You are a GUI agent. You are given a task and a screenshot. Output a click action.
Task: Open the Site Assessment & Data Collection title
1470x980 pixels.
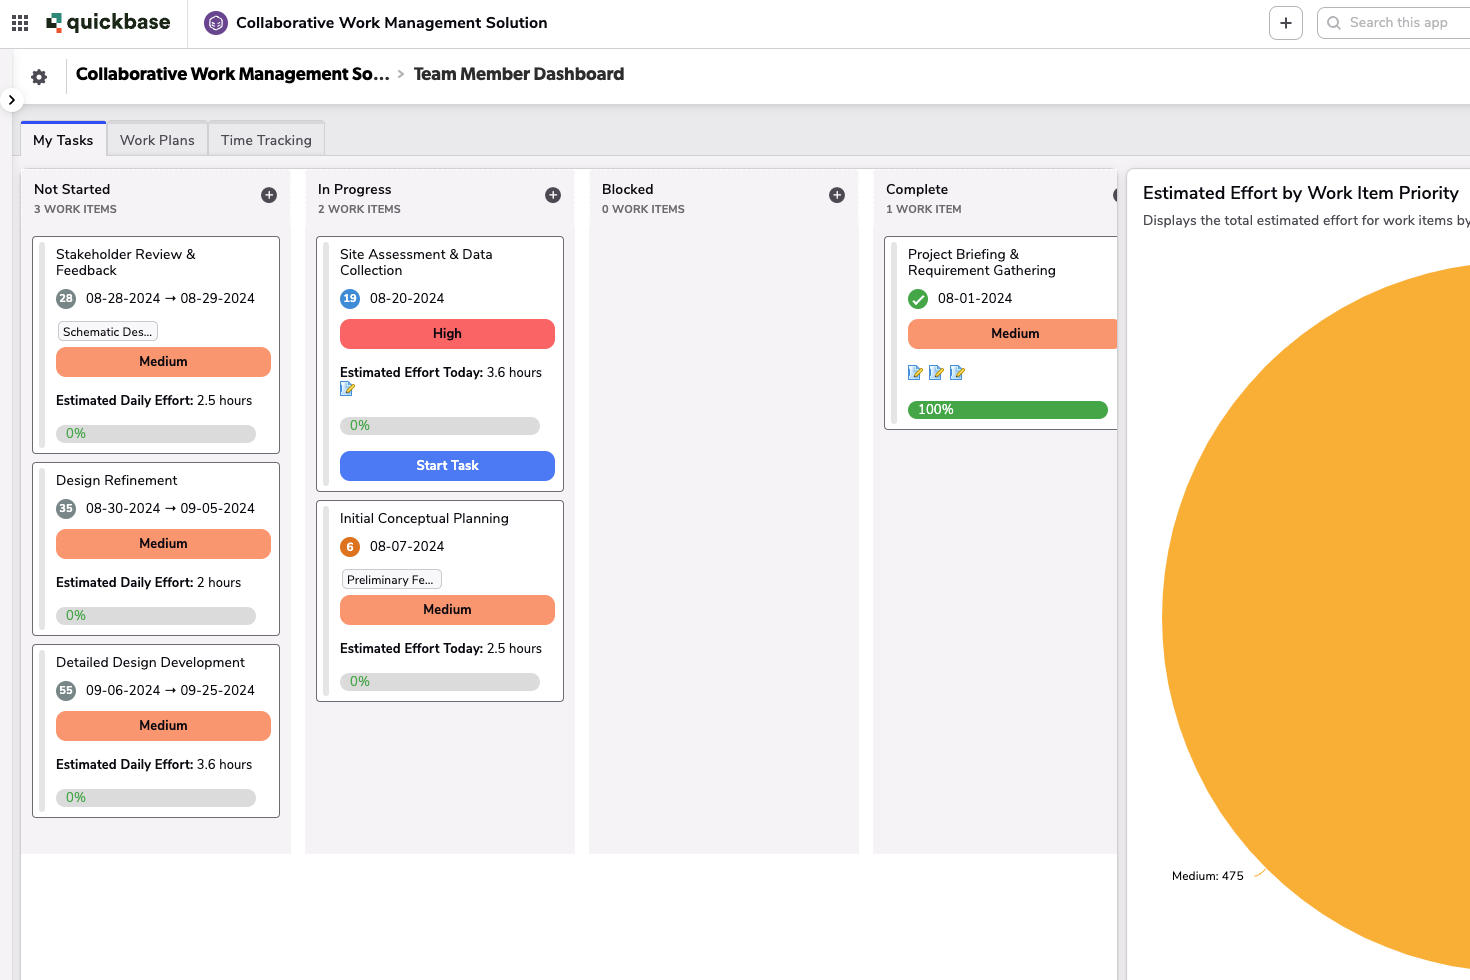pos(416,262)
